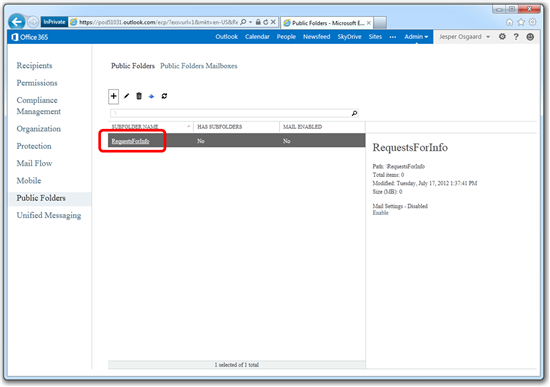The height and width of the screenshot is (387, 550).
Task: Refresh the public folders list
Action: click(164, 96)
